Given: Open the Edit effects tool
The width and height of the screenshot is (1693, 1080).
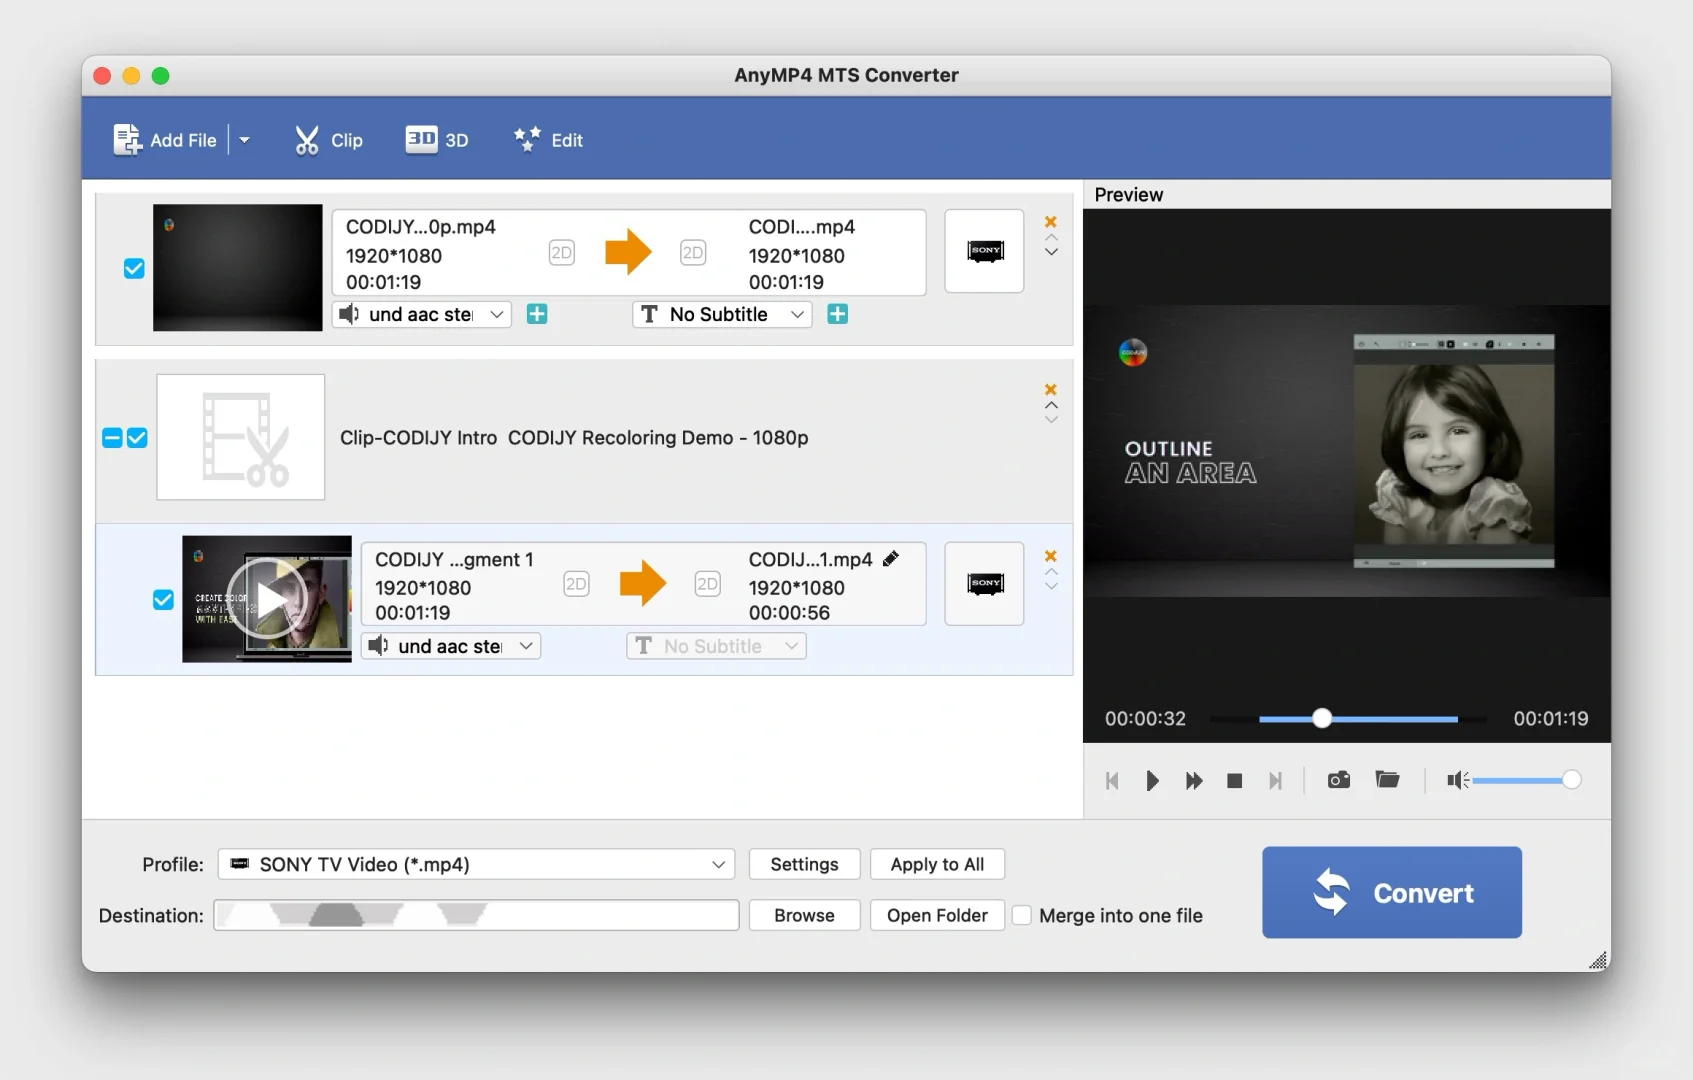Looking at the screenshot, I should [x=548, y=140].
